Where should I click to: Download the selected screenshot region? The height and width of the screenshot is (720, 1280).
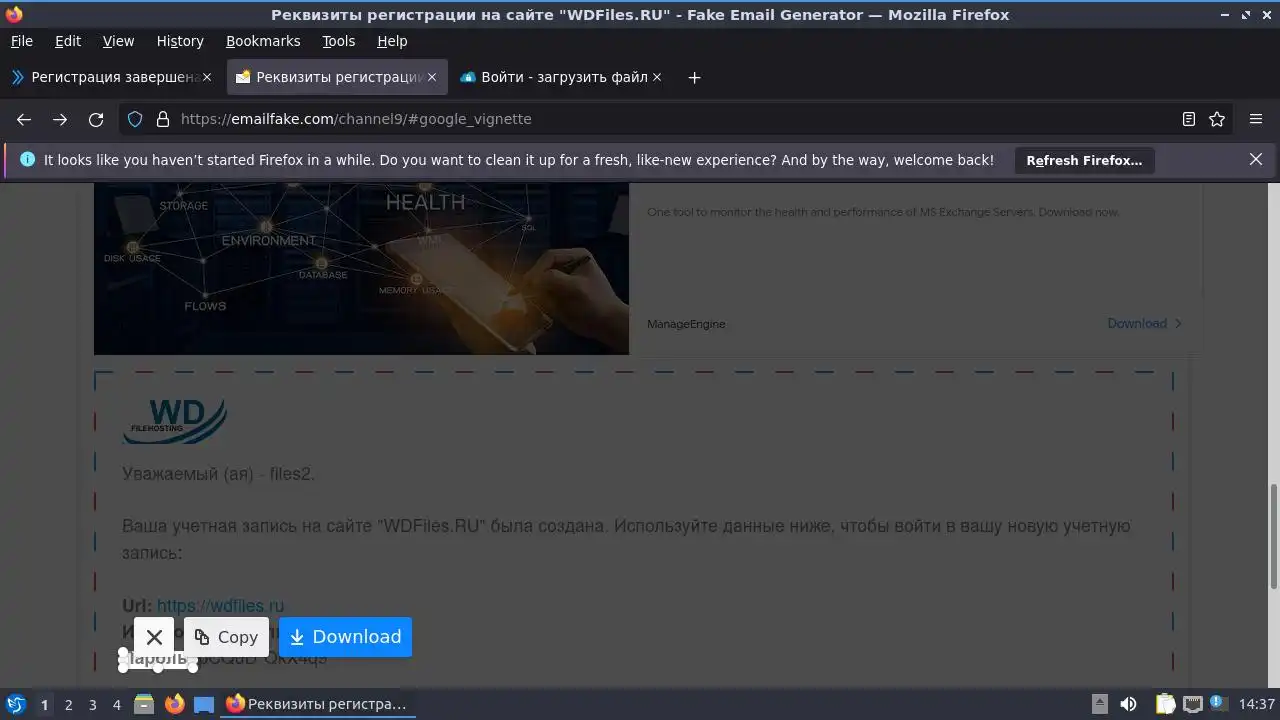[x=346, y=637]
